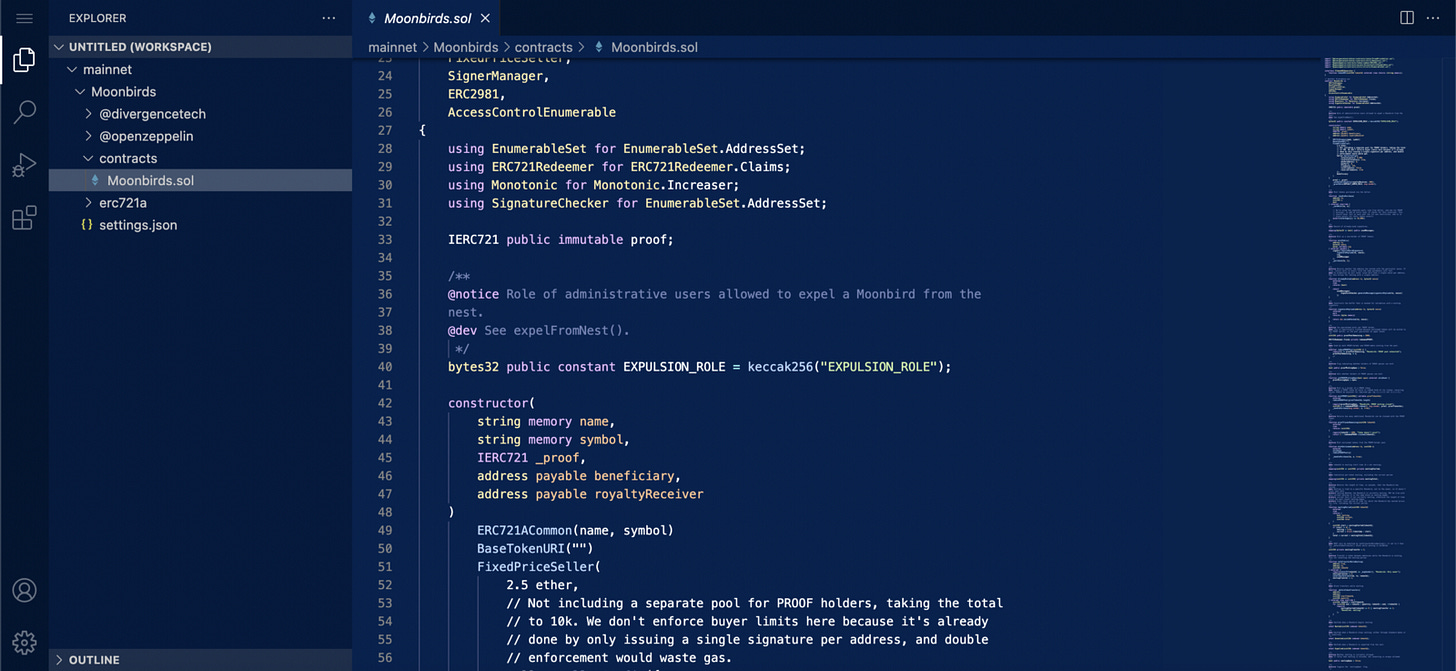This screenshot has height=671, width=1456.
Task: Click AccessControlEnumerable on line 26
Action: (x=532, y=112)
